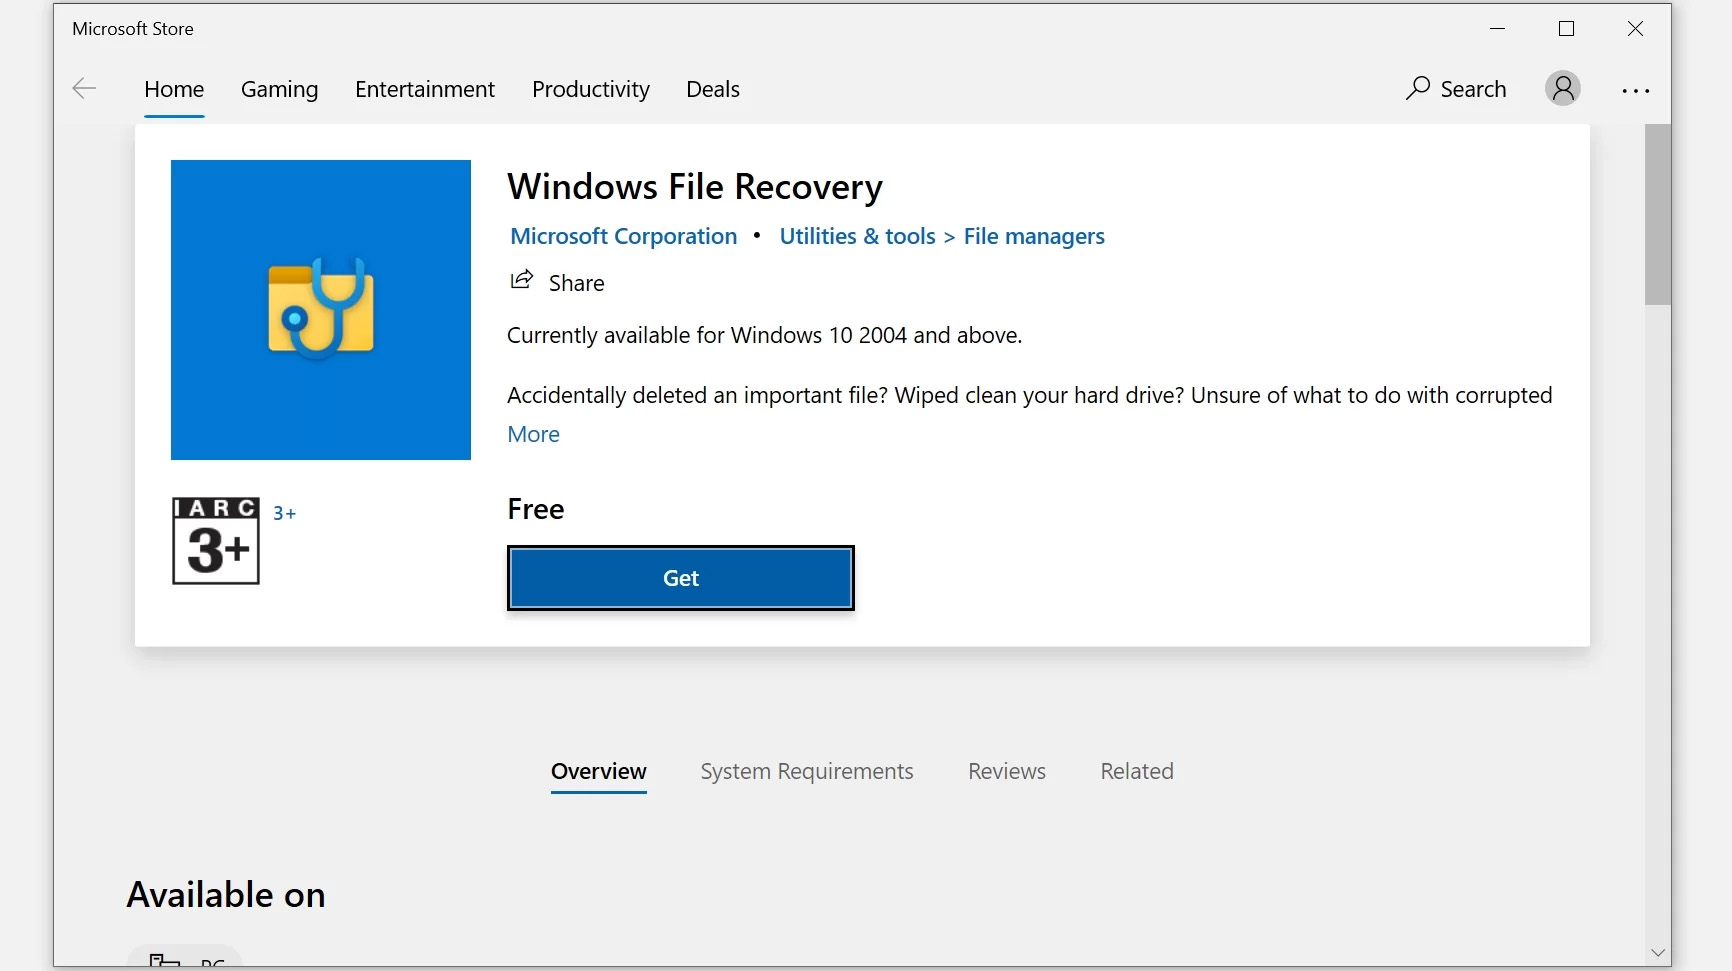Click the Get button
The height and width of the screenshot is (971, 1732).
[x=681, y=578]
